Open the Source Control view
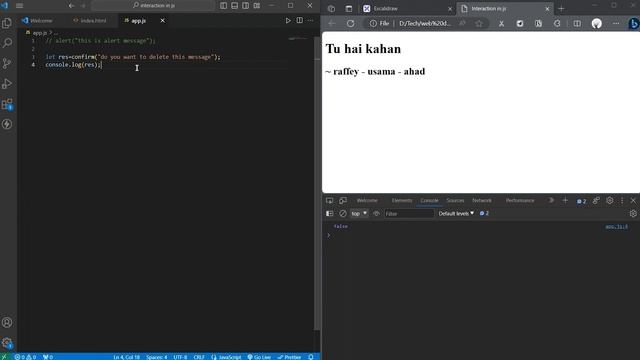Viewport: 640px width, 360px height. click(7, 63)
